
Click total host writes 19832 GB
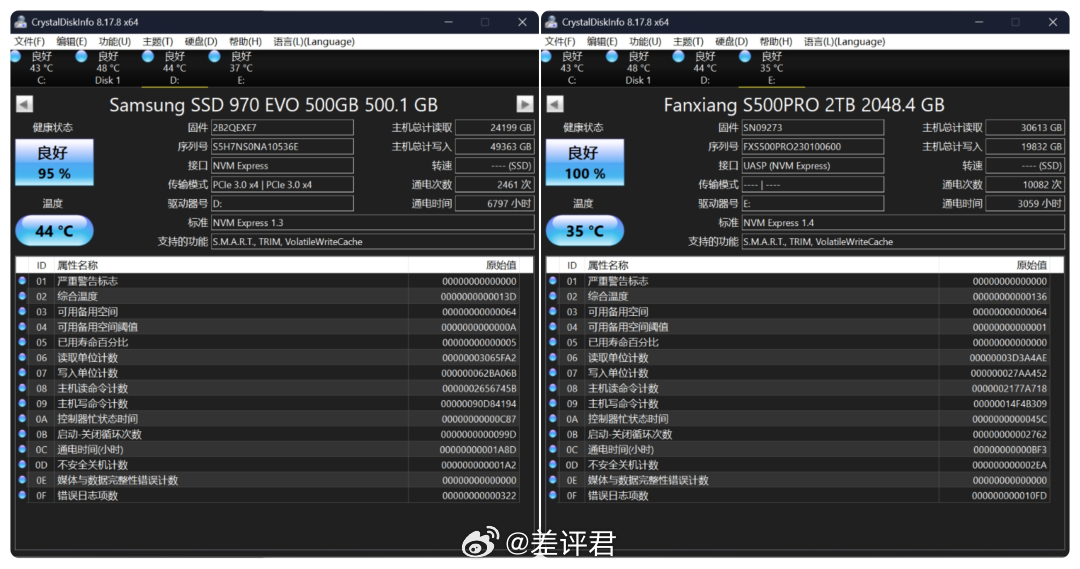coord(1025,147)
